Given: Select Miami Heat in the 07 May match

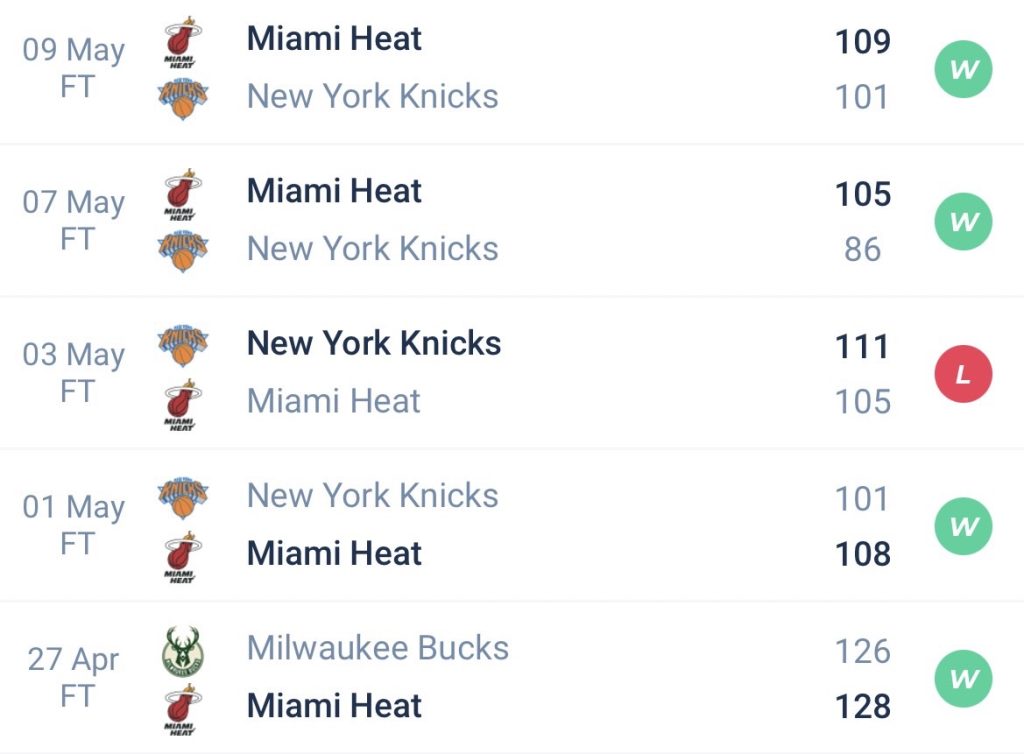Looking at the screenshot, I should 334,191.
